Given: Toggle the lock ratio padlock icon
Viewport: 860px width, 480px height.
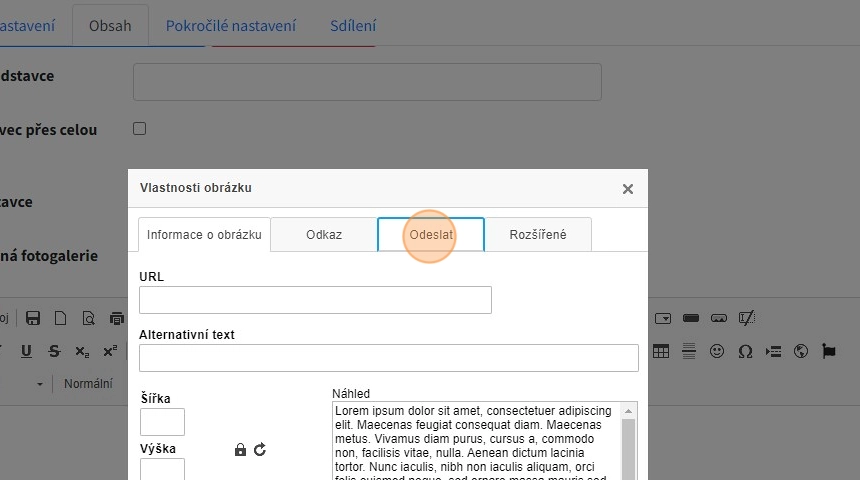Looking at the screenshot, I should coord(240,450).
